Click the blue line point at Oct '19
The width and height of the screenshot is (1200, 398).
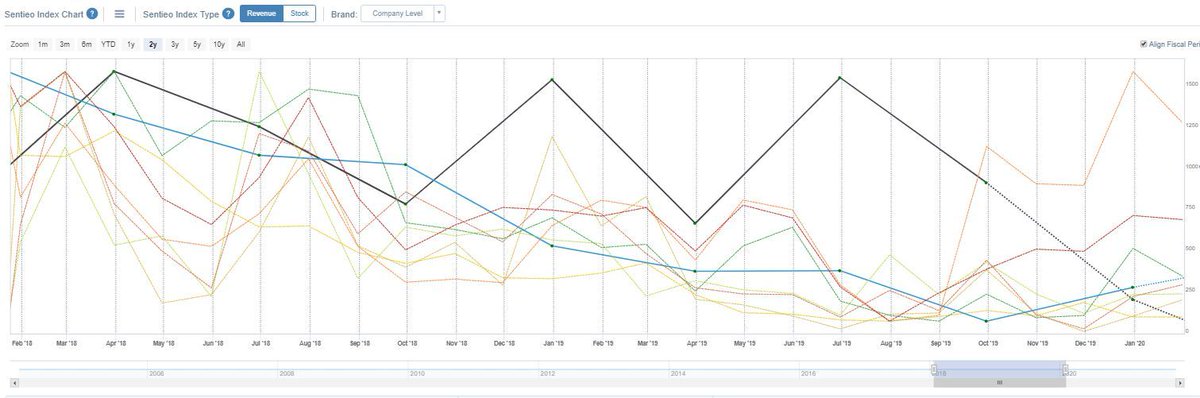tap(987, 321)
